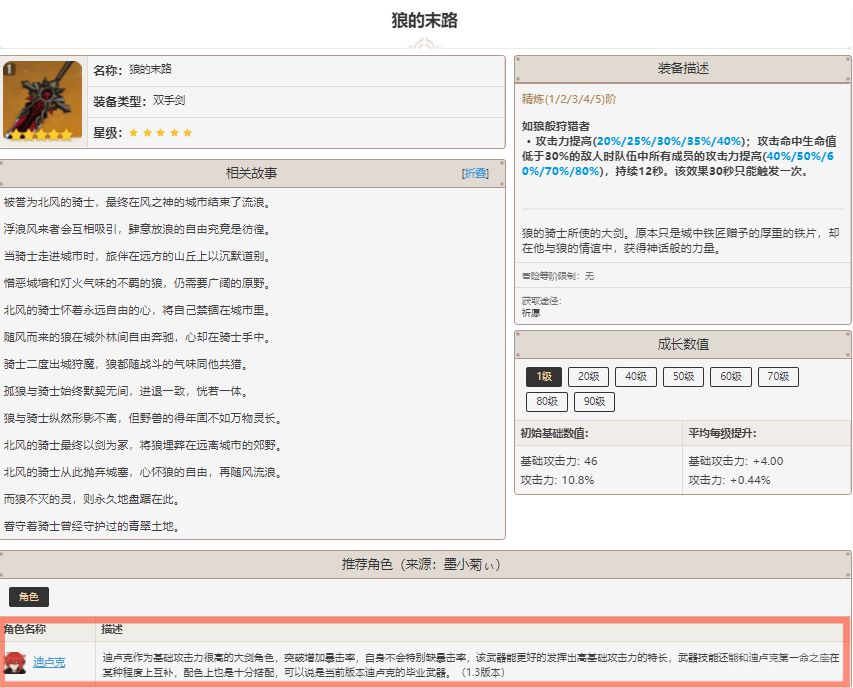Image resolution: width=853 pixels, height=688 pixels.
Task: Click the 初始基础数值 column header
Action: [554, 433]
